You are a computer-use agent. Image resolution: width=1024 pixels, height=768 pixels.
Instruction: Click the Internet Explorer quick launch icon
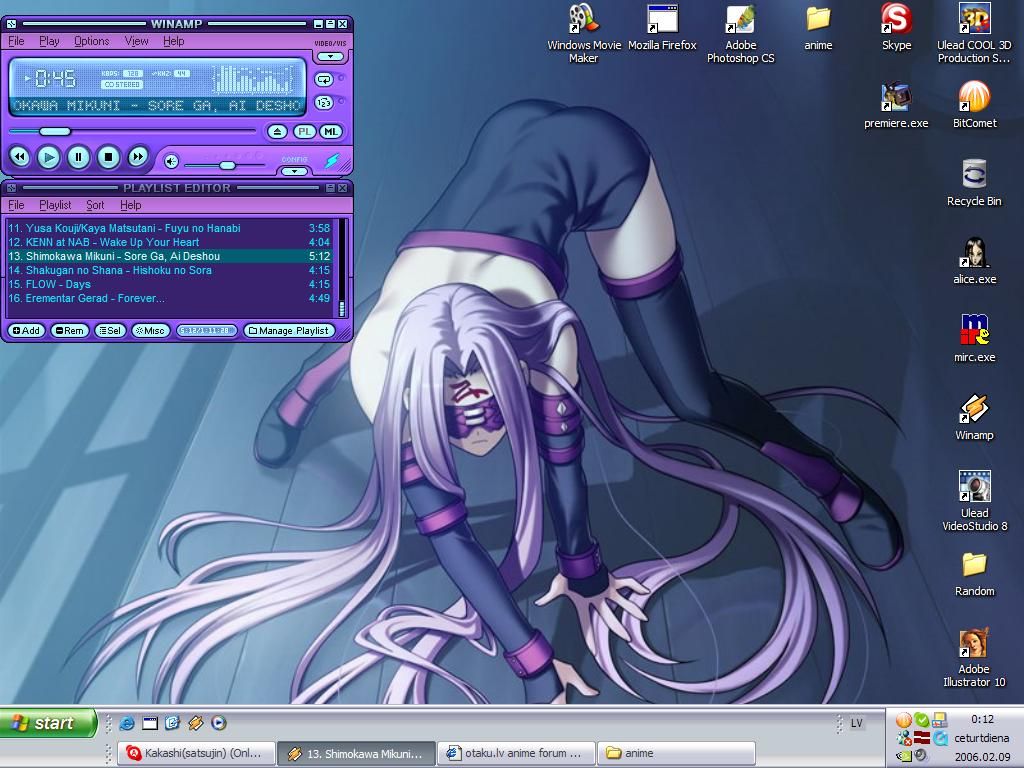[127, 723]
